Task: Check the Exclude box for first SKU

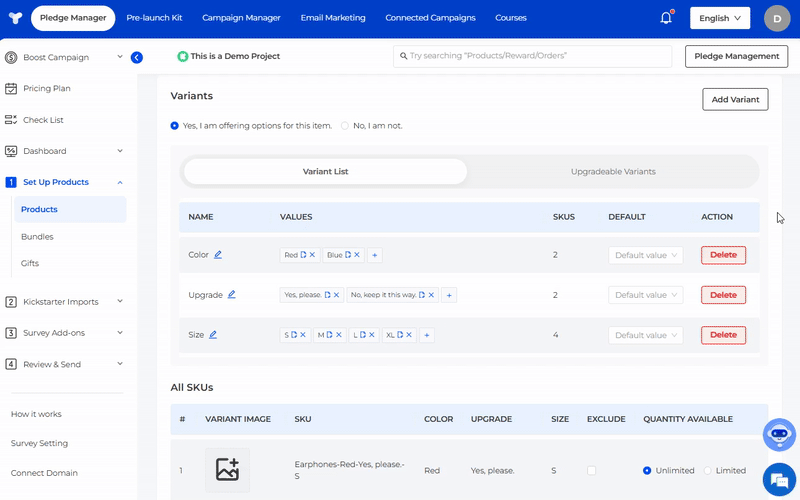Action: point(592,470)
